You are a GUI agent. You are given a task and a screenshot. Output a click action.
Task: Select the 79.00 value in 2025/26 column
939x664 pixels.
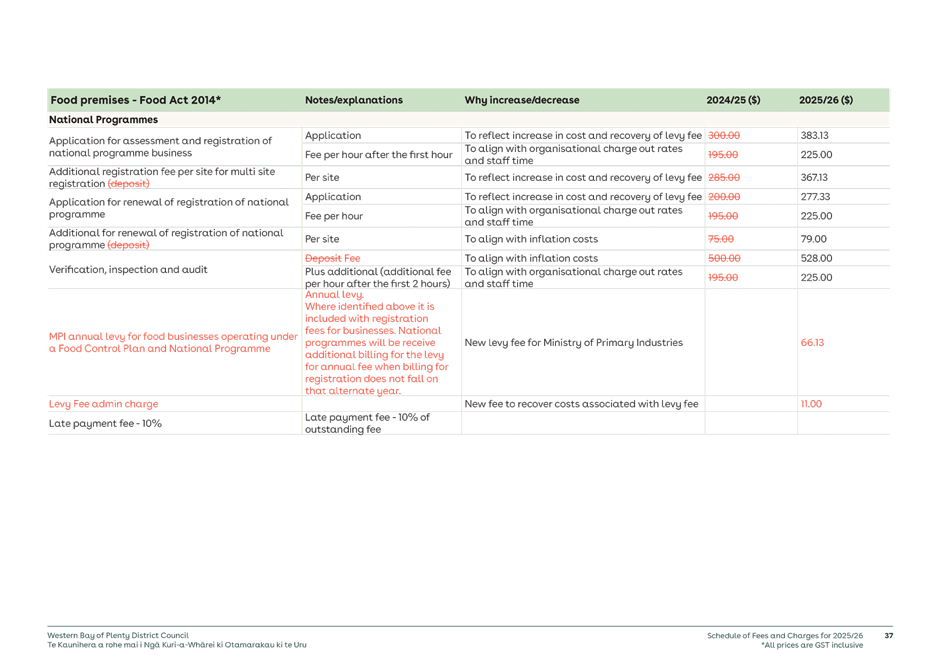pos(812,240)
